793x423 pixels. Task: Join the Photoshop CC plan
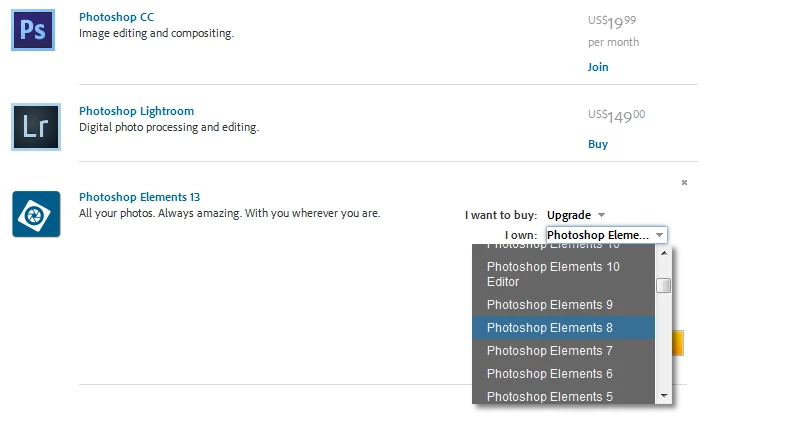597,67
